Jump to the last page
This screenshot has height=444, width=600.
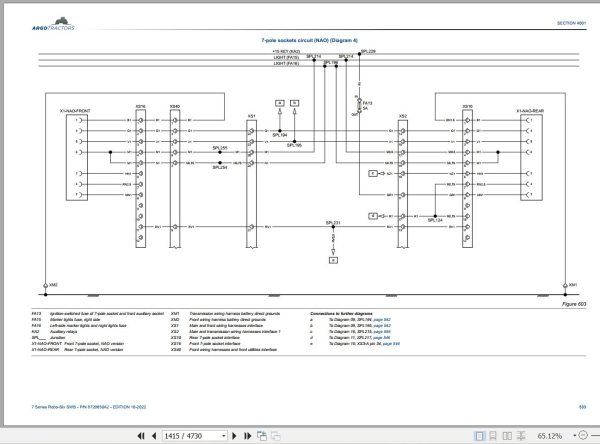coord(248,436)
